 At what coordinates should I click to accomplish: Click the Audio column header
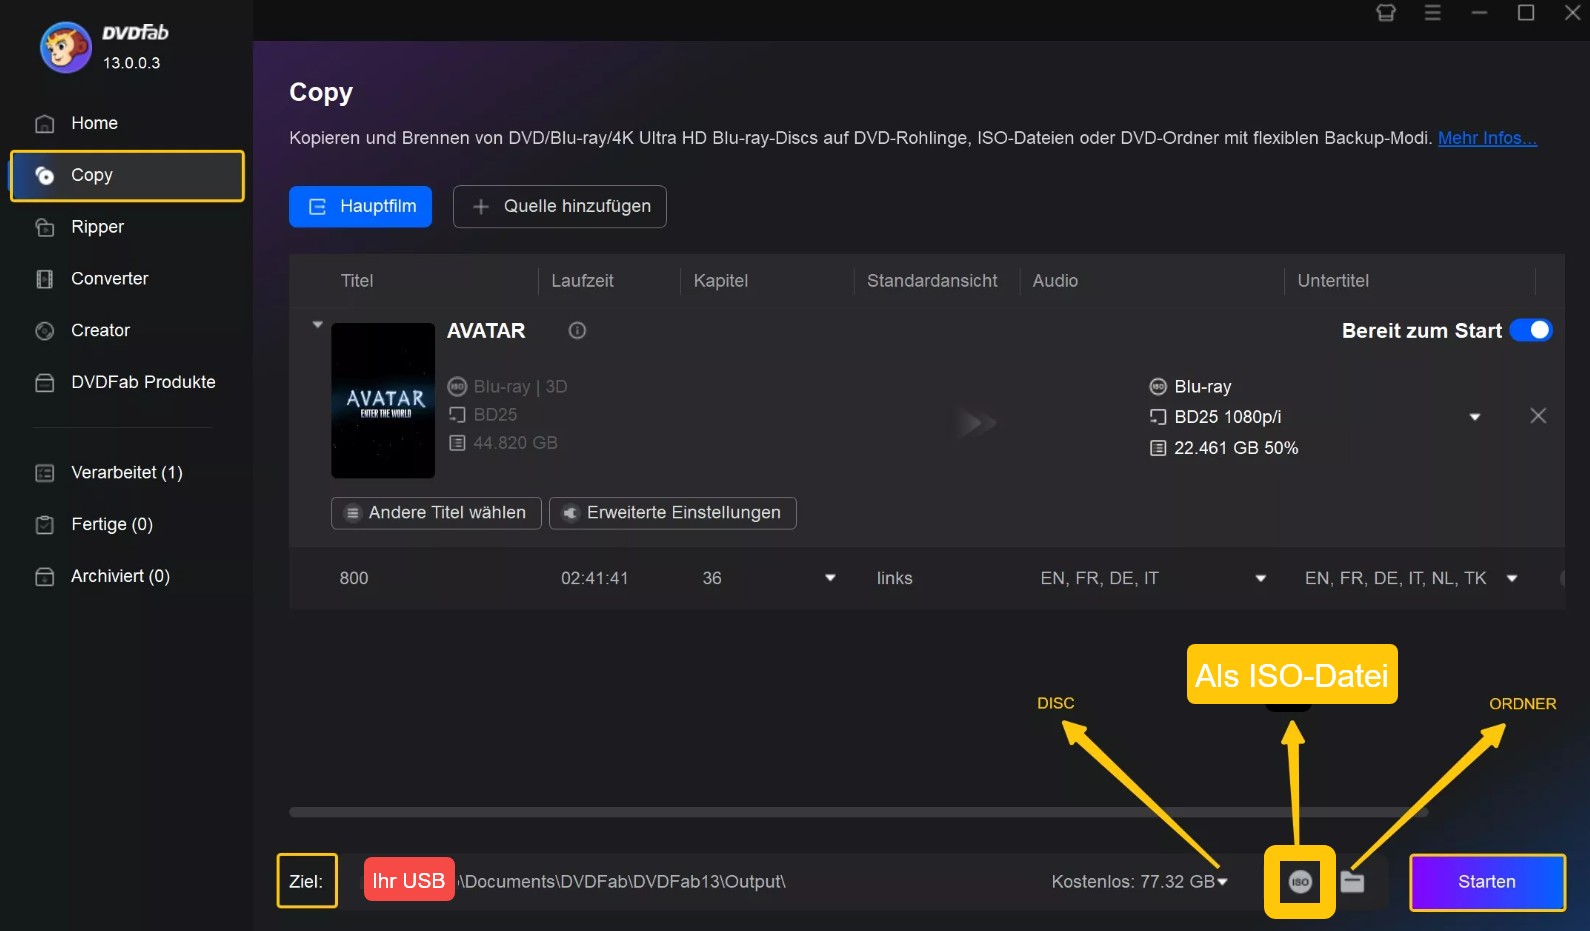pos(1055,281)
